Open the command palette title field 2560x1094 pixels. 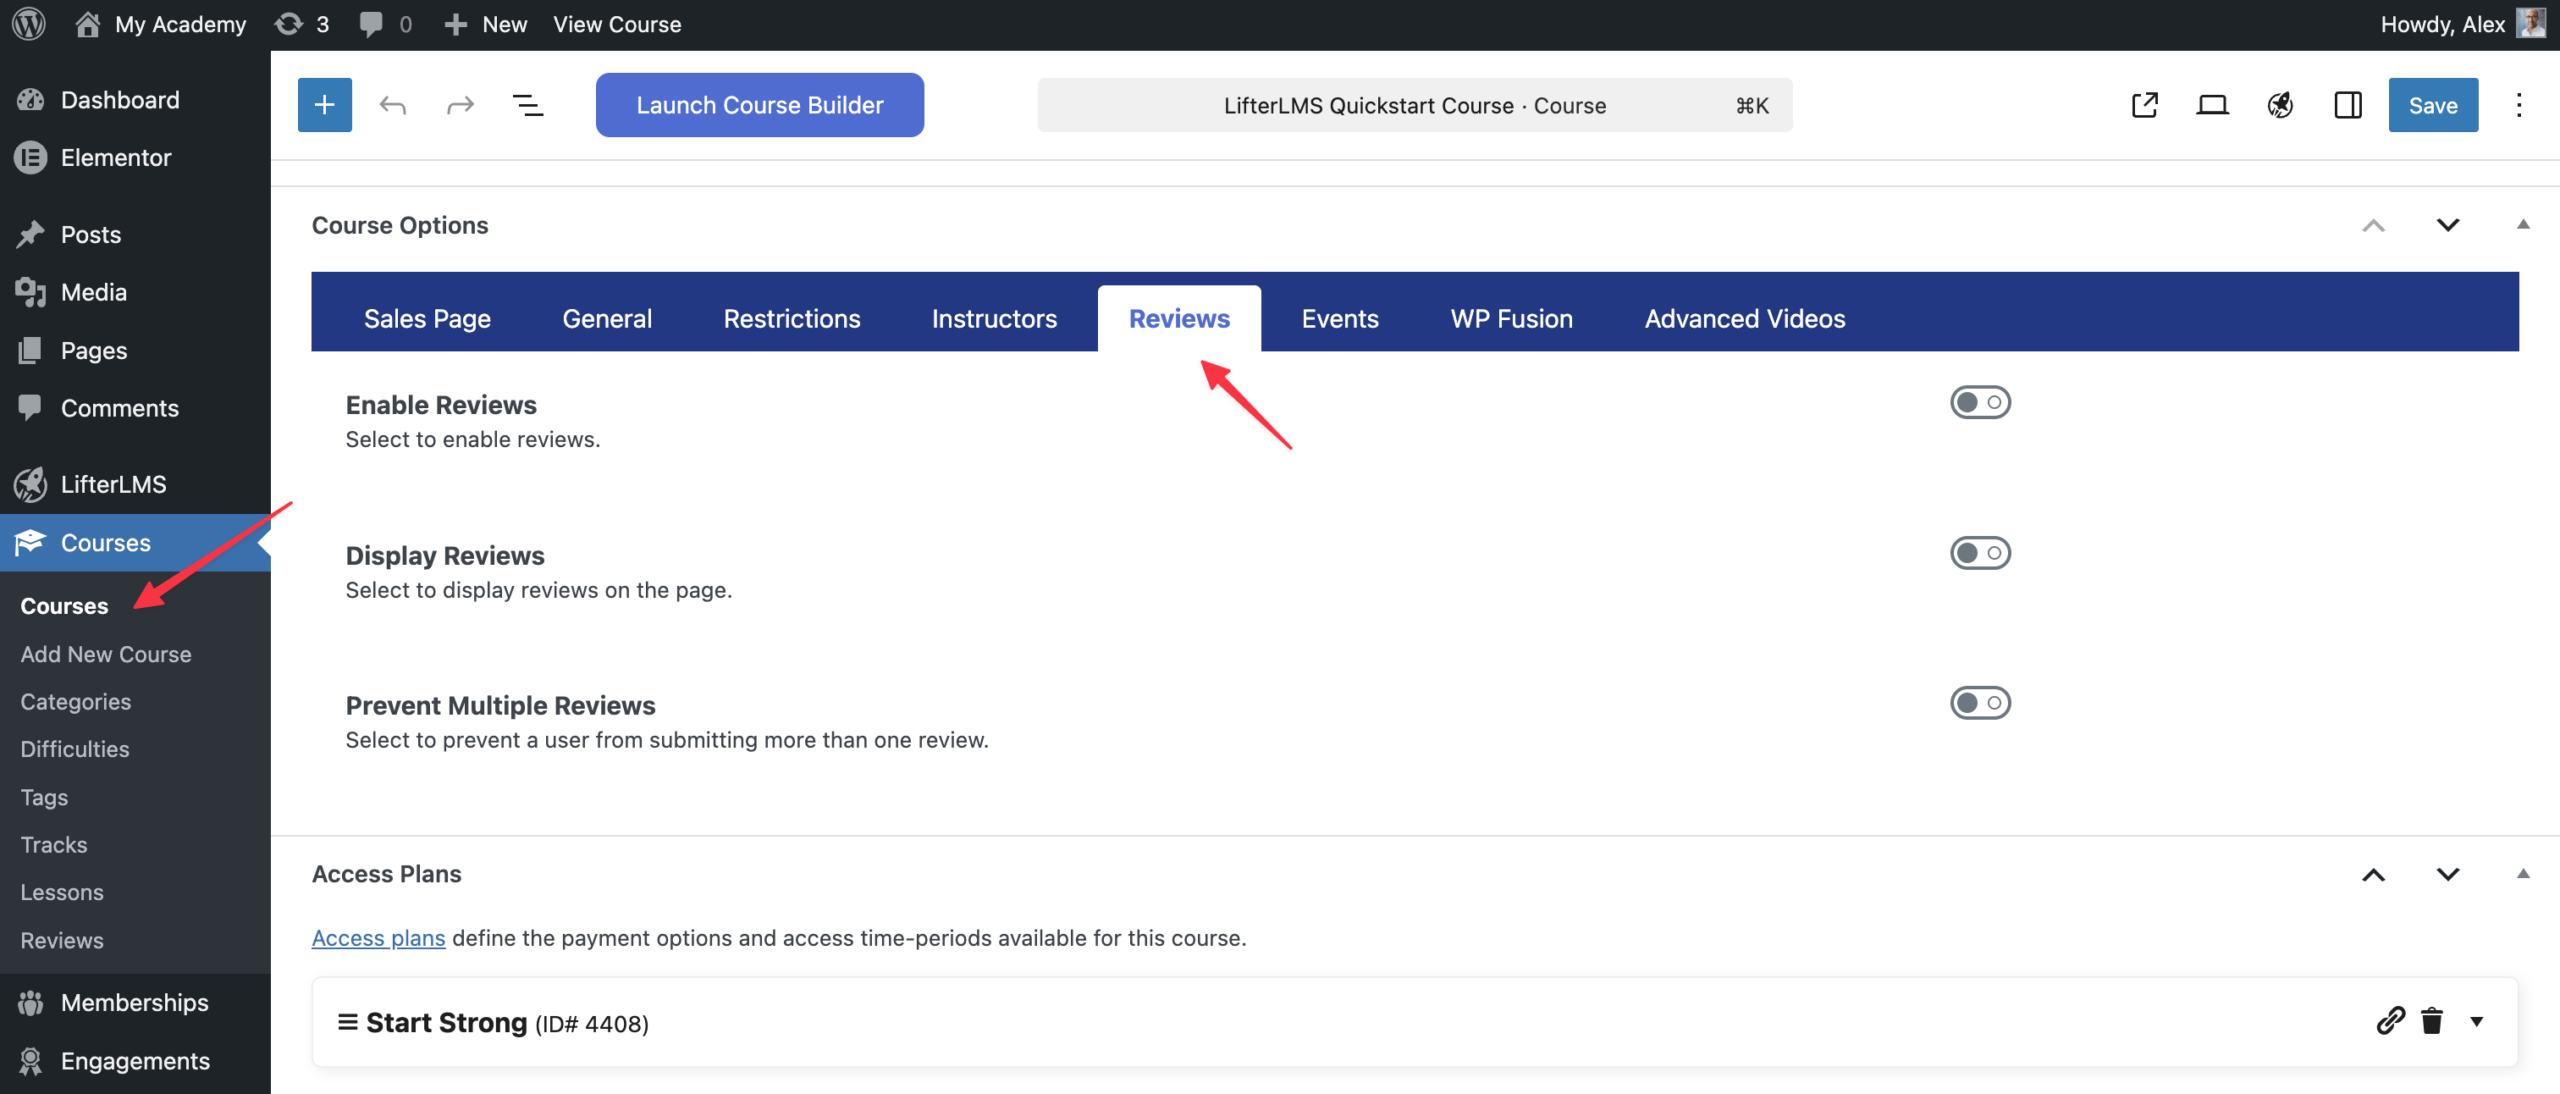coord(1415,105)
